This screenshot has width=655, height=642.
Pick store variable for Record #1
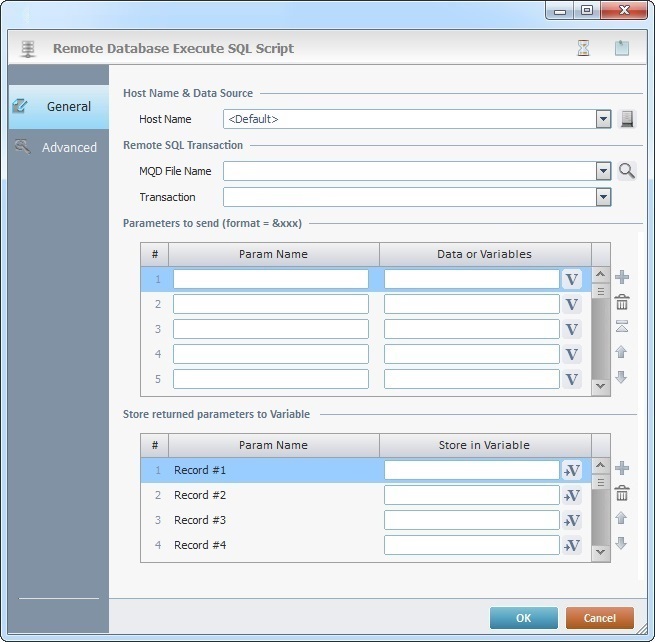pyautogui.click(x=572, y=470)
